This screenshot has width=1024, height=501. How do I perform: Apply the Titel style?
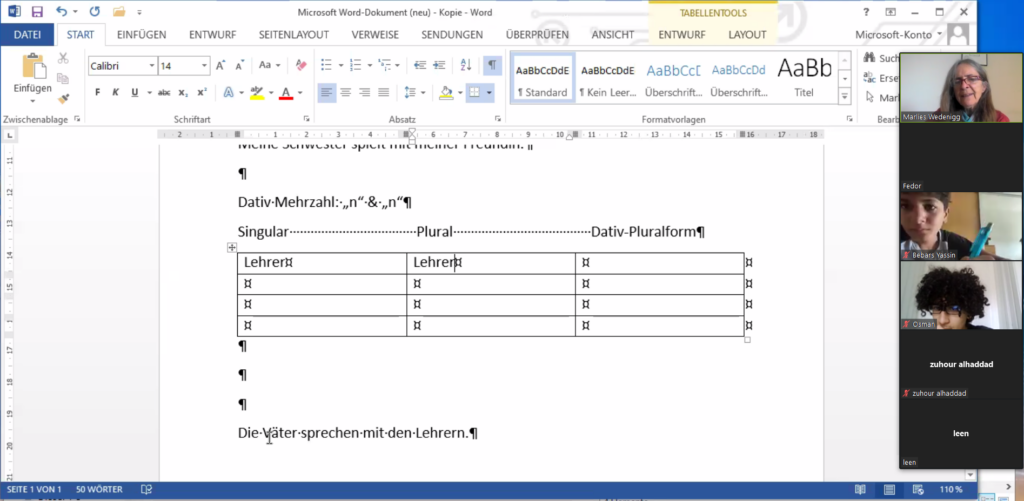pyautogui.click(x=804, y=78)
